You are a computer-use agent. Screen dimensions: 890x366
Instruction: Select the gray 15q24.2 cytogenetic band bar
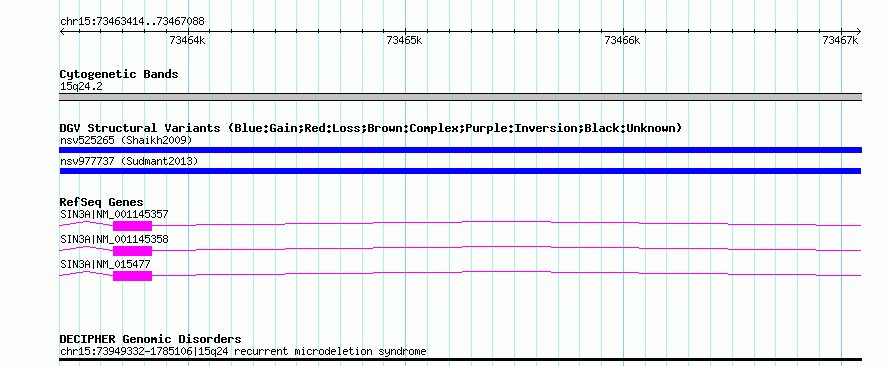tap(460, 97)
